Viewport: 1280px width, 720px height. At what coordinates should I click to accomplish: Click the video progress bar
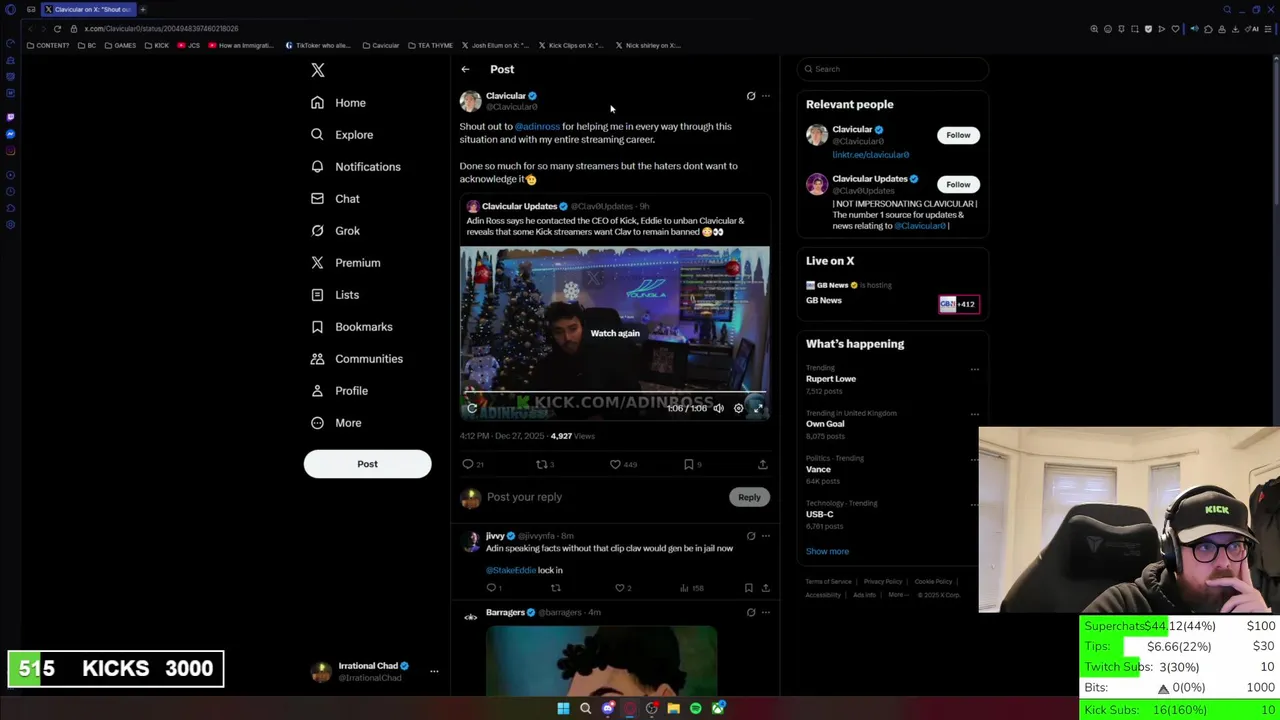(x=614, y=393)
